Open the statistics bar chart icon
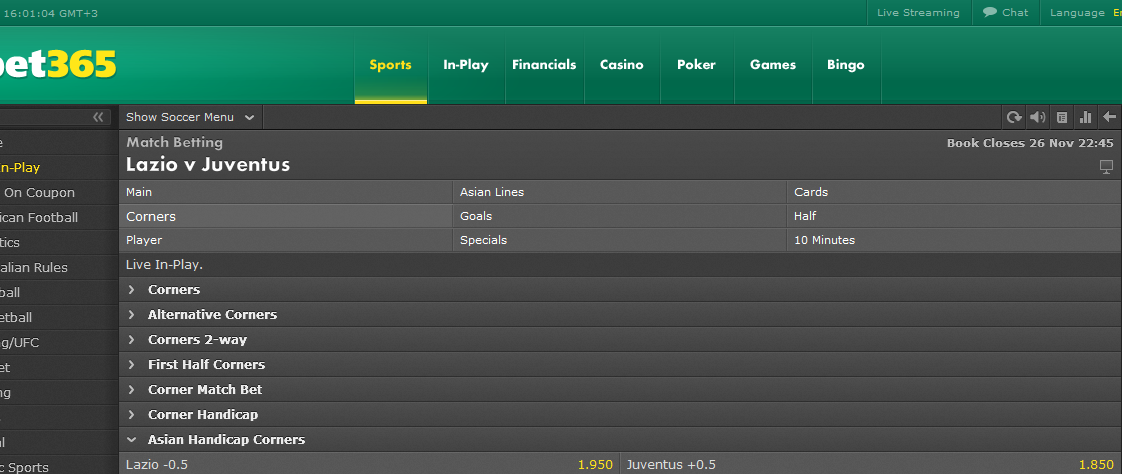Screen dimensions: 1122x474 pos(1086,117)
